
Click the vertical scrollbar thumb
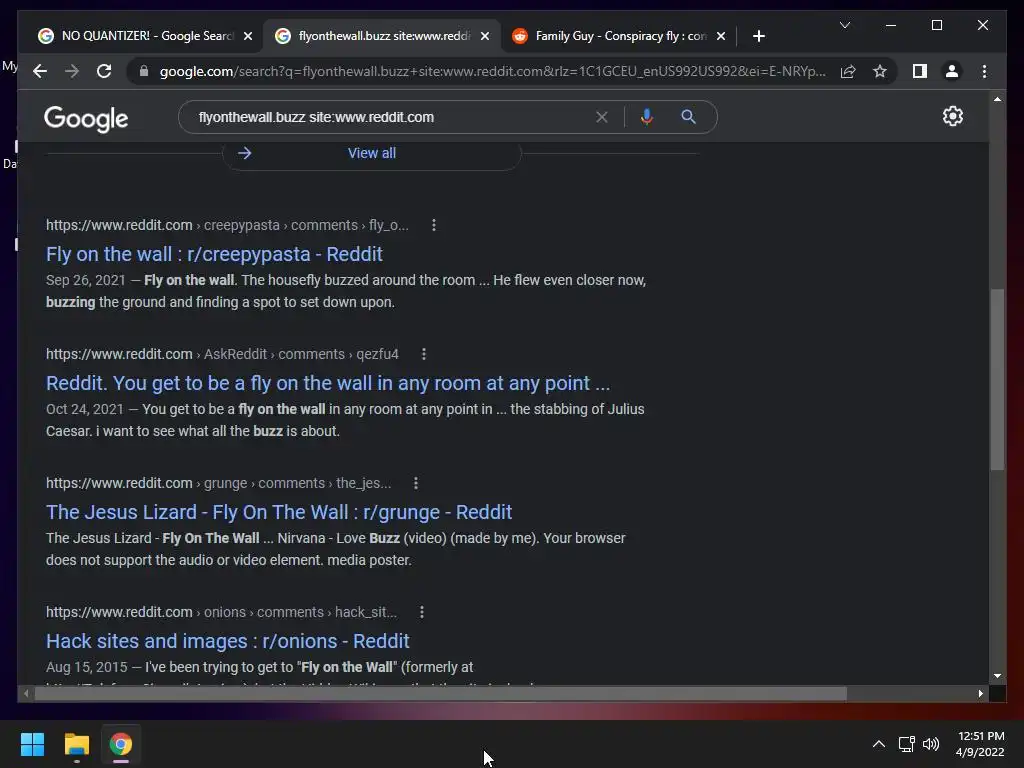[x=997, y=379]
